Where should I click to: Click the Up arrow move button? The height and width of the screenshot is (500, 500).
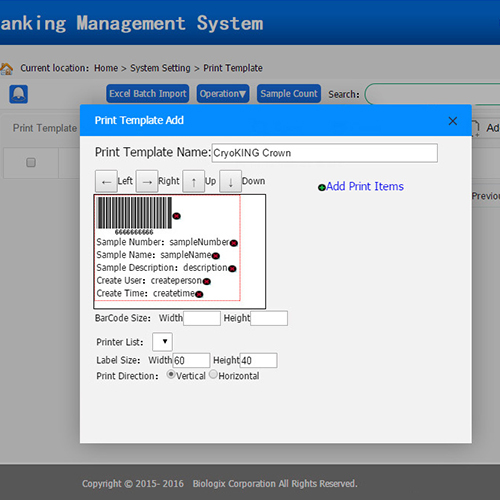pos(194,181)
